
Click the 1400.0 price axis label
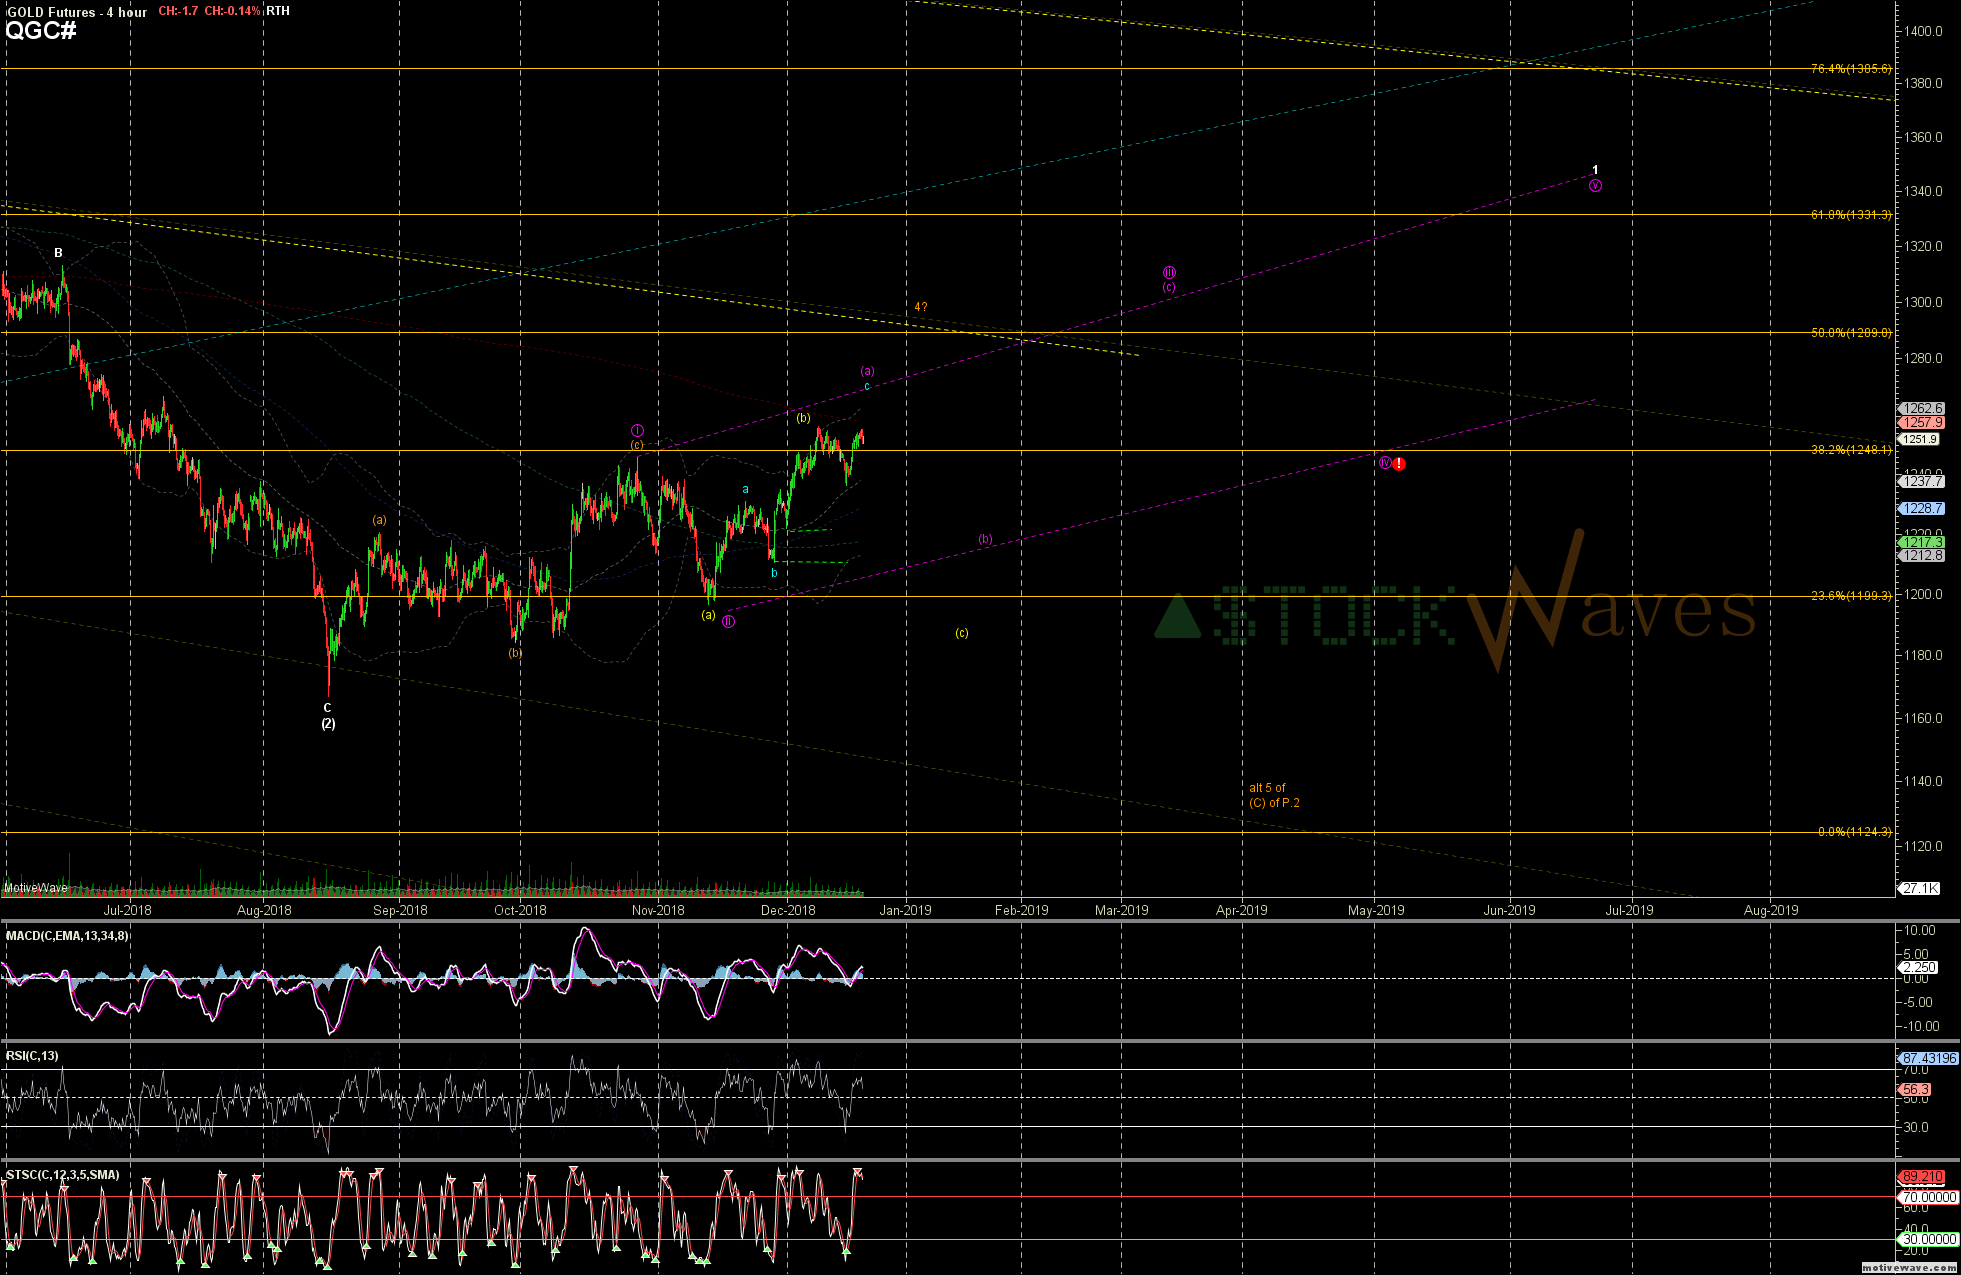(x=1924, y=31)
